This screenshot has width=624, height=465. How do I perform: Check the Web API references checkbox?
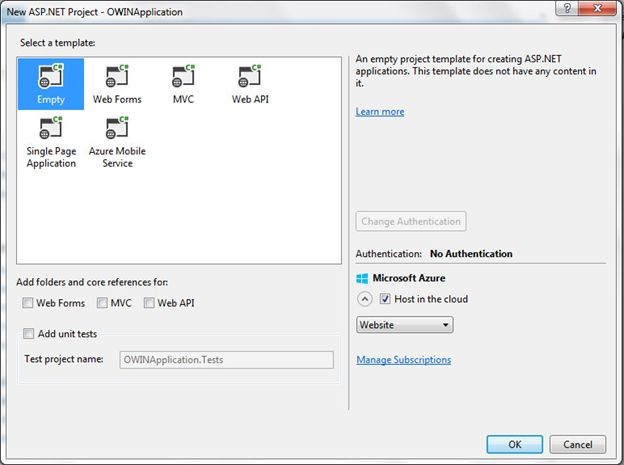149,303
